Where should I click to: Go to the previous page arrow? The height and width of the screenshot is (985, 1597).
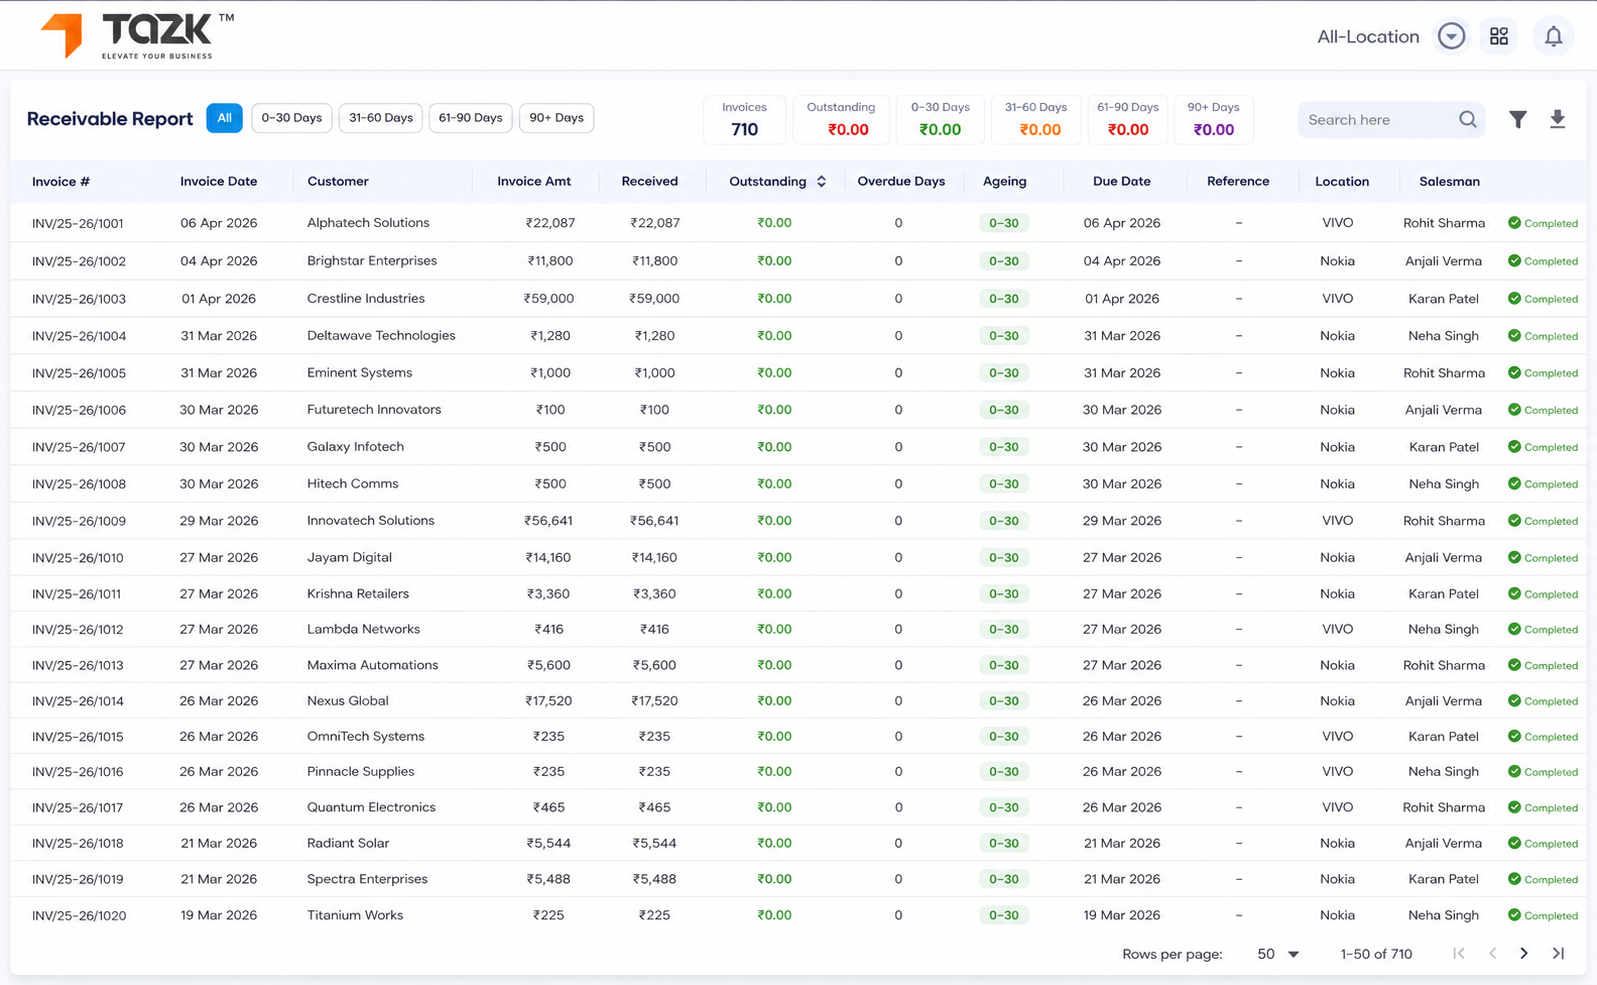pos(1492,953)
